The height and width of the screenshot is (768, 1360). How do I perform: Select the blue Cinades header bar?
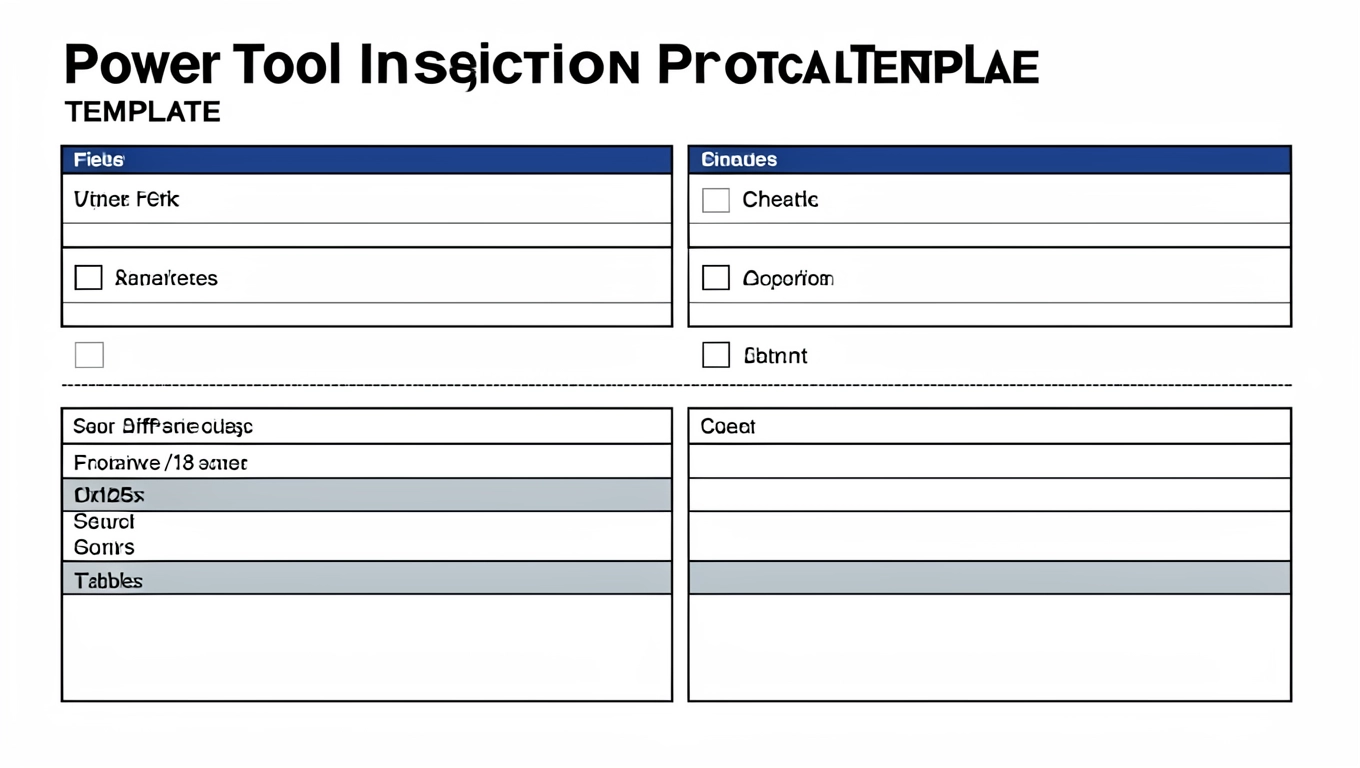coord(989,160)
